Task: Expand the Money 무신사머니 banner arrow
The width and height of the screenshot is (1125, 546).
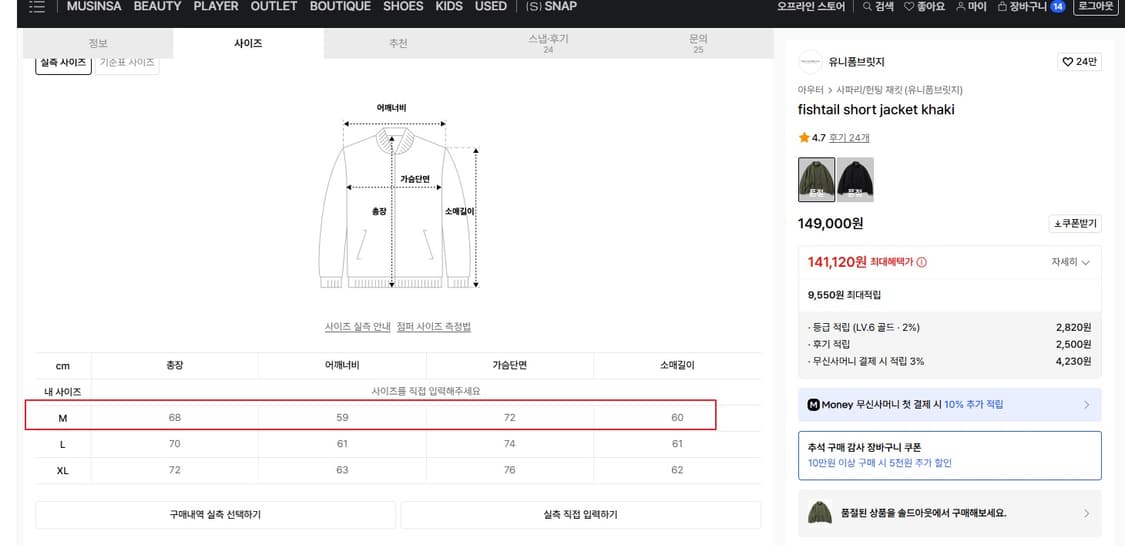Action: pos(1086,405)
